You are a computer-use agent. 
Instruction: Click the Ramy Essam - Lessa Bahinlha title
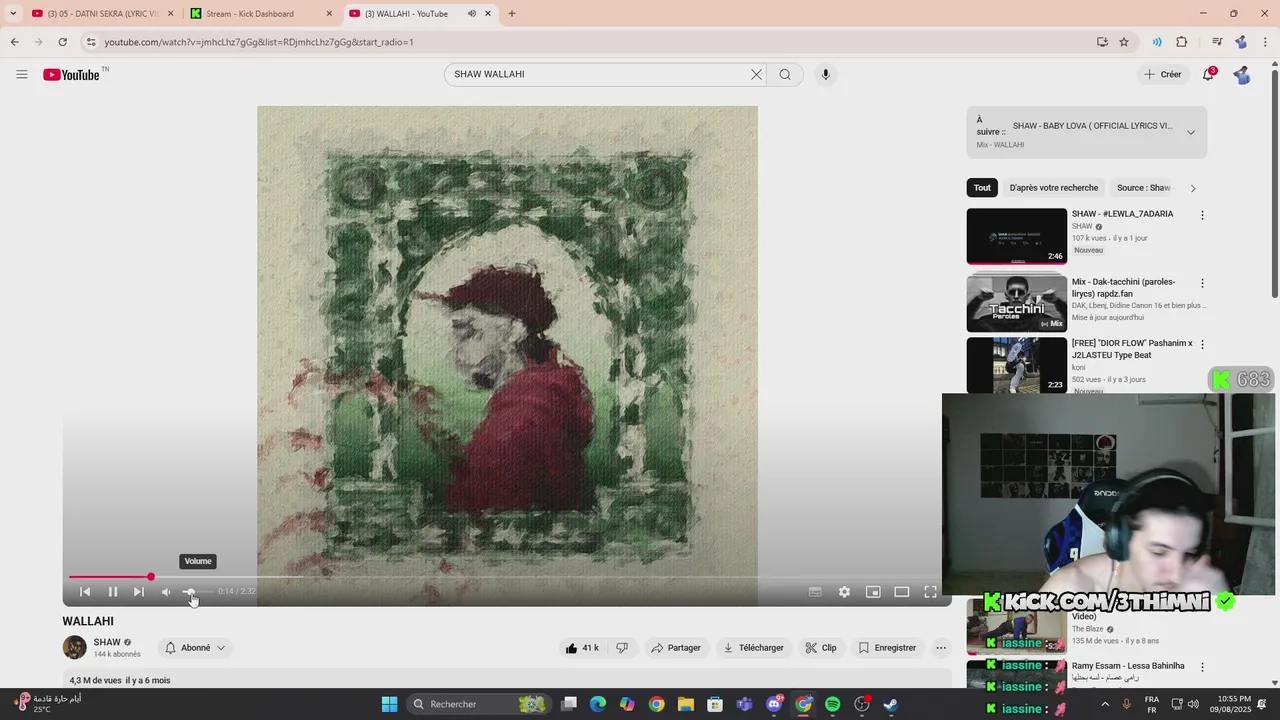(x=1128, y=666)
